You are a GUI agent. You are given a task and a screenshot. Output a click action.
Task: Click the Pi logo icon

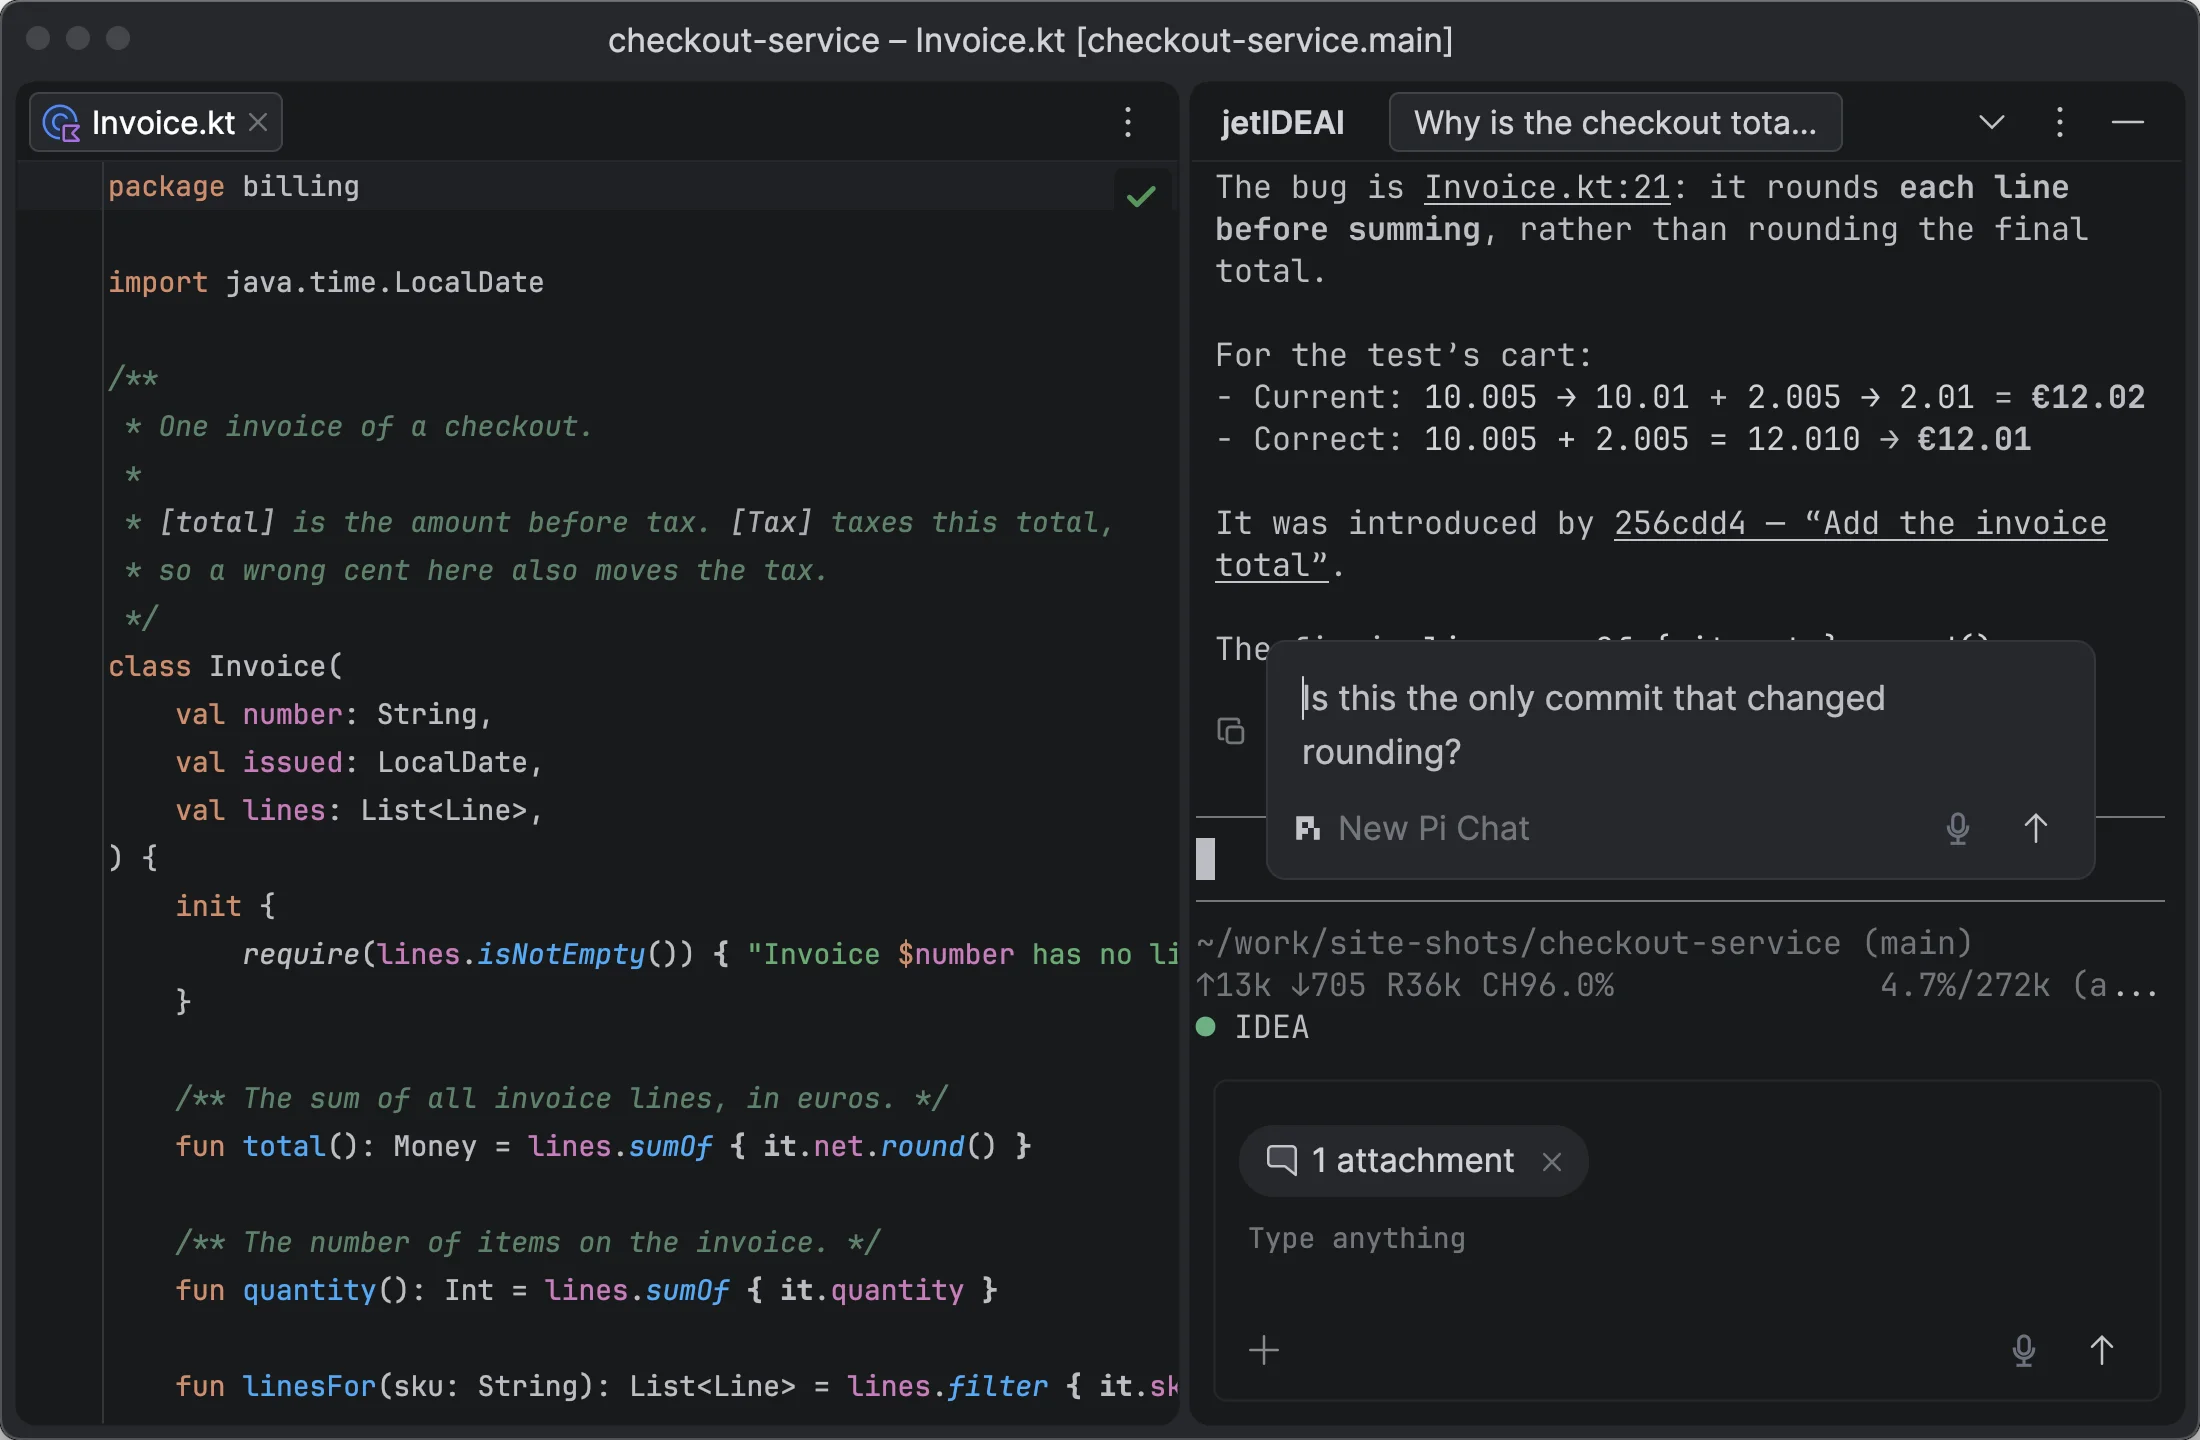click(x=1307, y=828)
